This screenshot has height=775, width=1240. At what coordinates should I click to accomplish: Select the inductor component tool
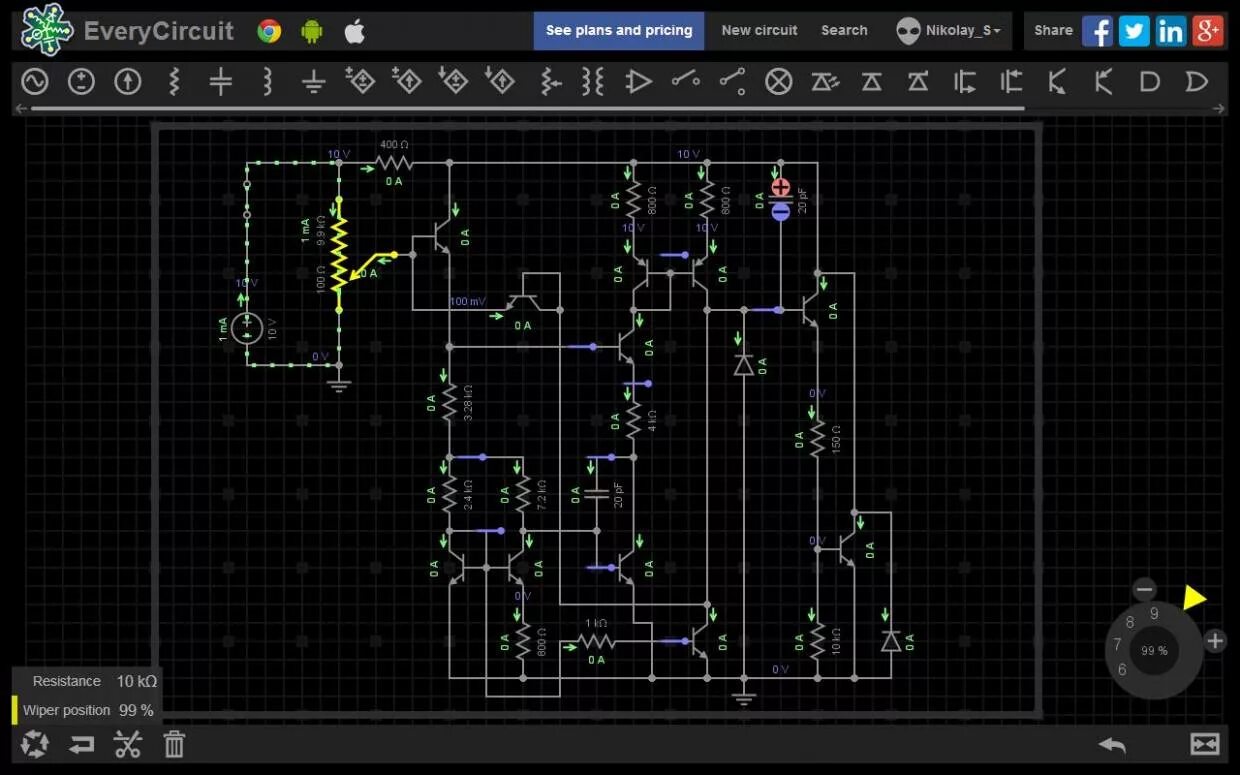pyautogui.click(x=266, y=81)
